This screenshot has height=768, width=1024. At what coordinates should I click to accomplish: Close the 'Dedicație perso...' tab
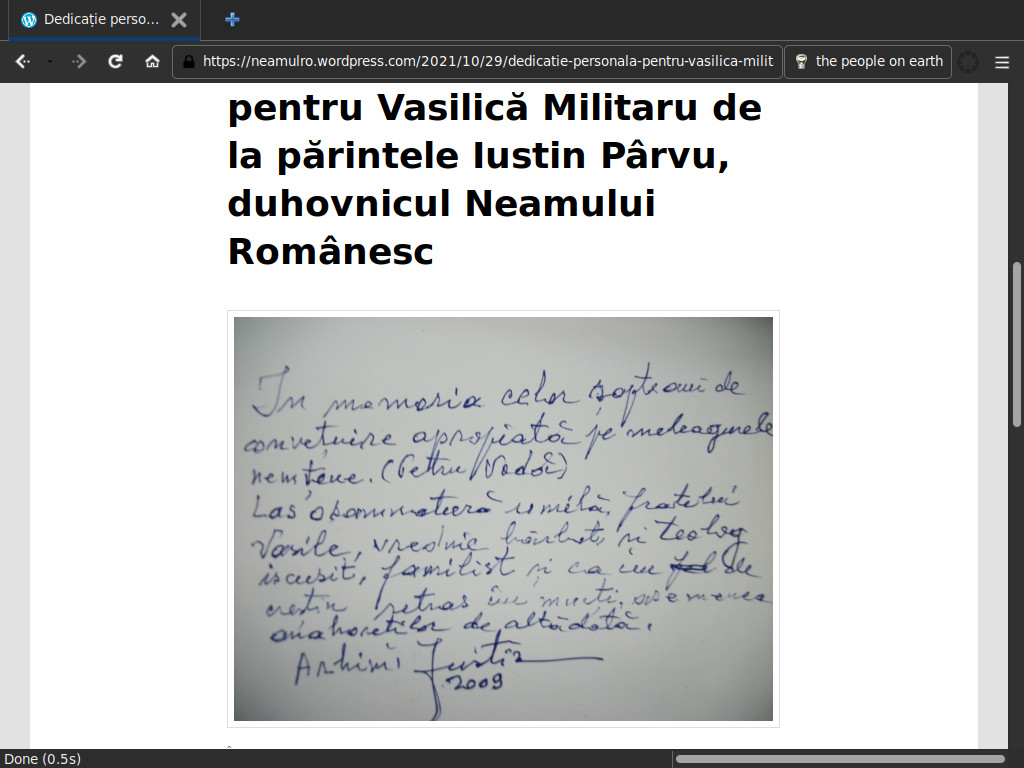coord(178,19)
